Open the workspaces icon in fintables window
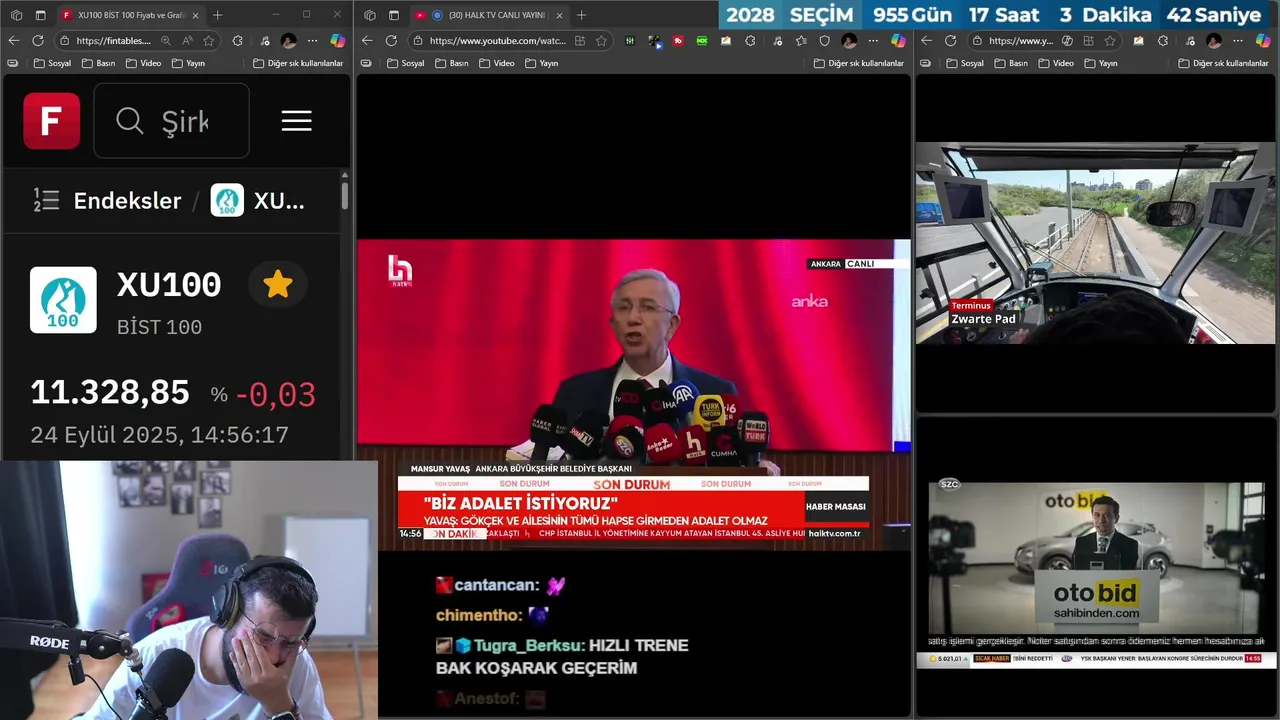Image resolution: width=1280 pixels, height=720 pixels. pyautogui.click(x=17, y=15)
